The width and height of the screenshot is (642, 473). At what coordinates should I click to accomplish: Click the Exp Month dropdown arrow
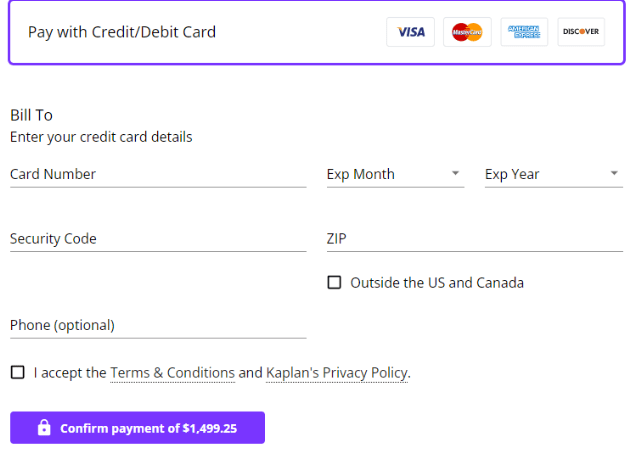click(x=455, y=173)
